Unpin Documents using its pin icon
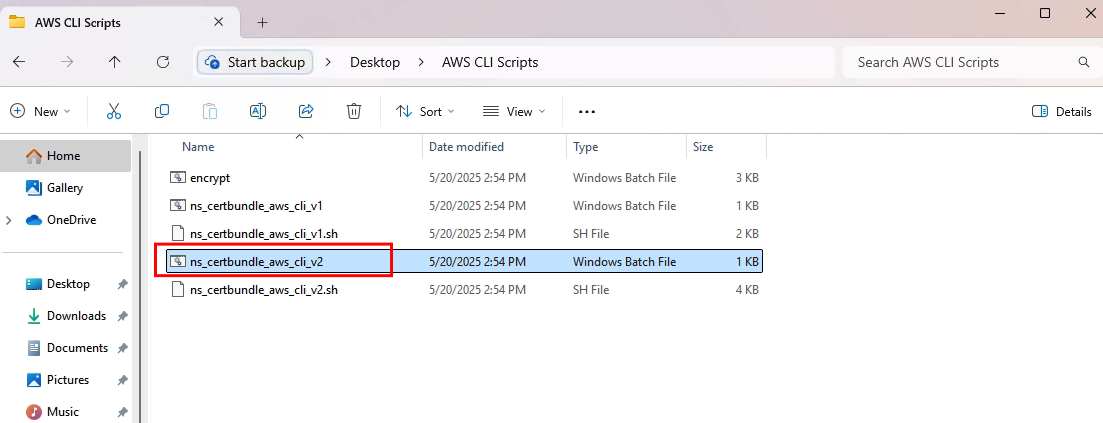 122,348
